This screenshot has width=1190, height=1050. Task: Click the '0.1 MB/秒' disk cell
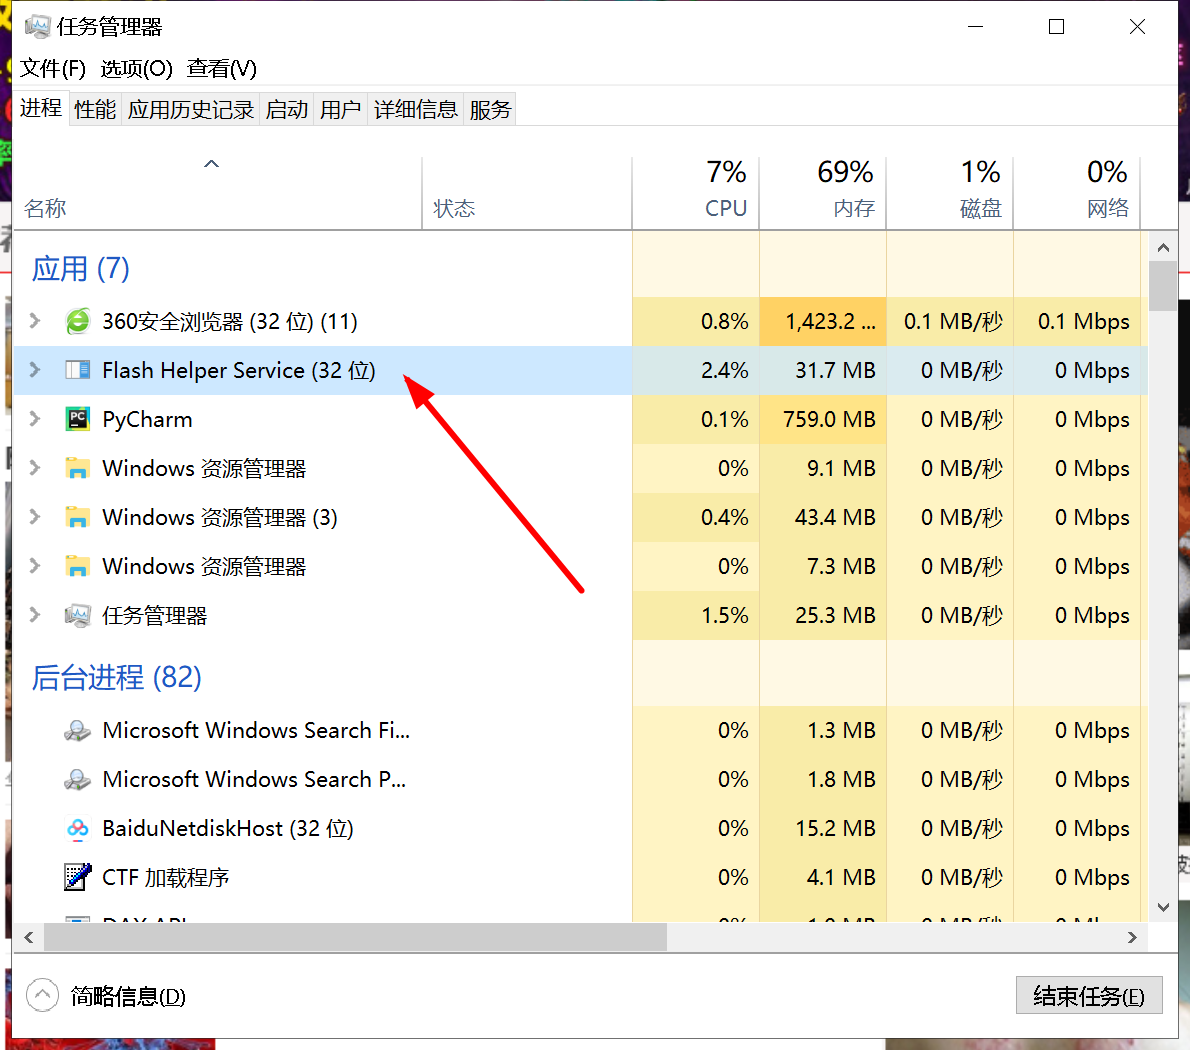point(950,322)
